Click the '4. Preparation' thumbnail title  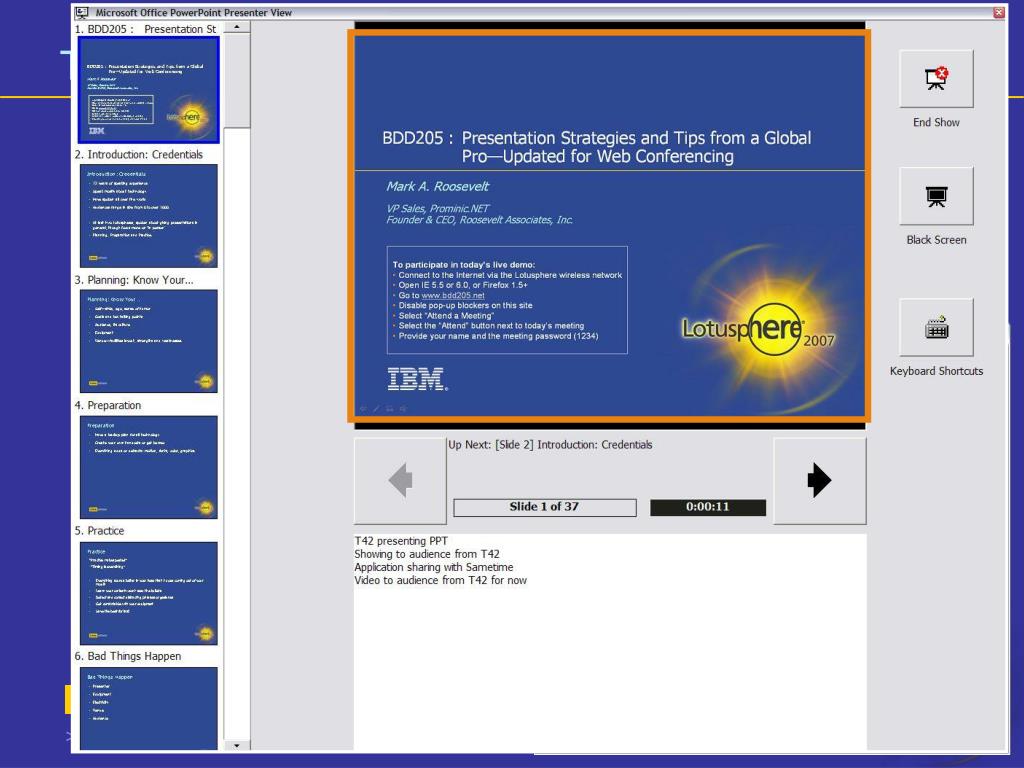click(108, 406)
